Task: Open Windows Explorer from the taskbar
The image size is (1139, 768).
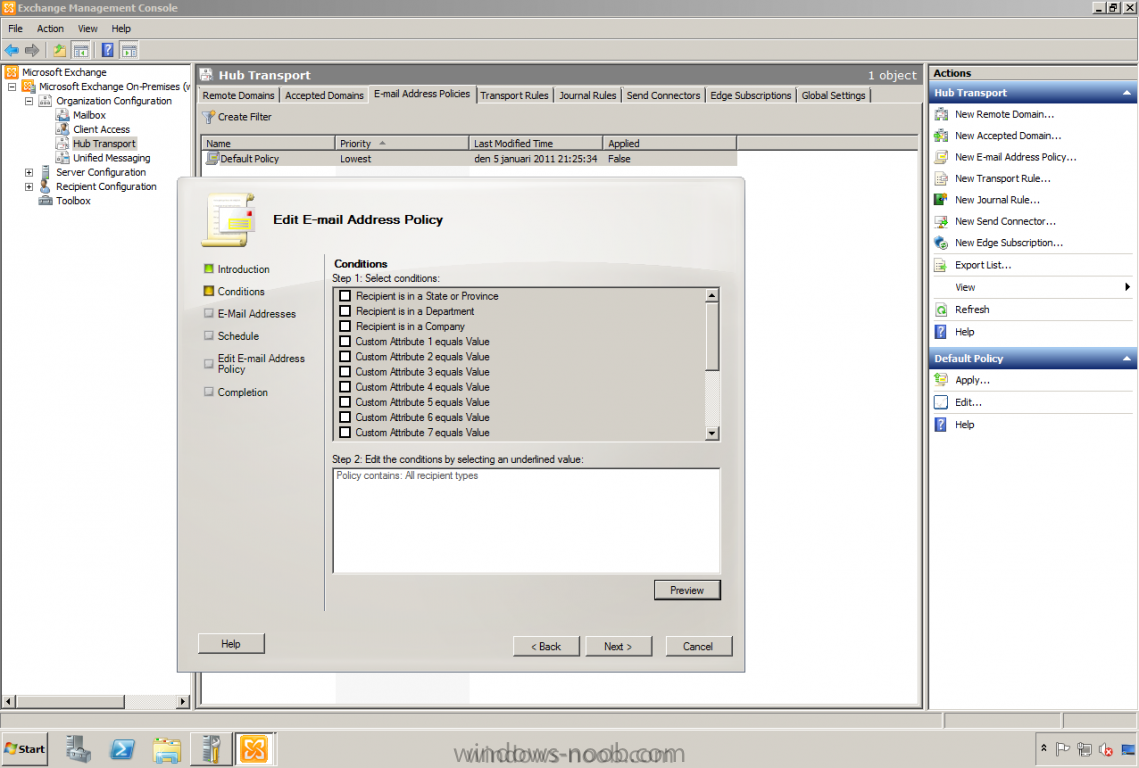Action: click(166, 749)
